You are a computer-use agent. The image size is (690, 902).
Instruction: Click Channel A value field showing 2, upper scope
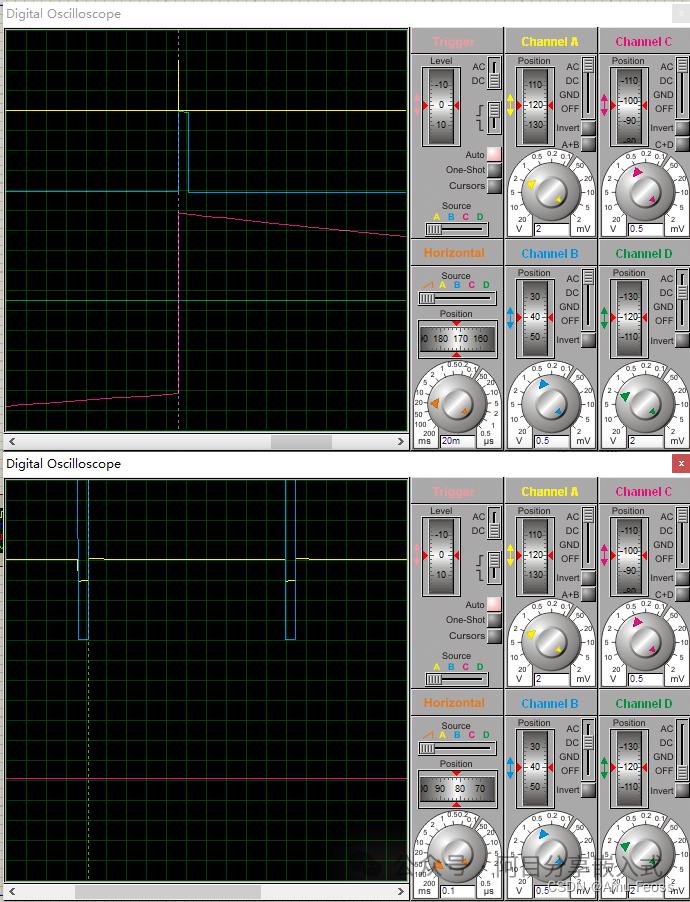551,228
